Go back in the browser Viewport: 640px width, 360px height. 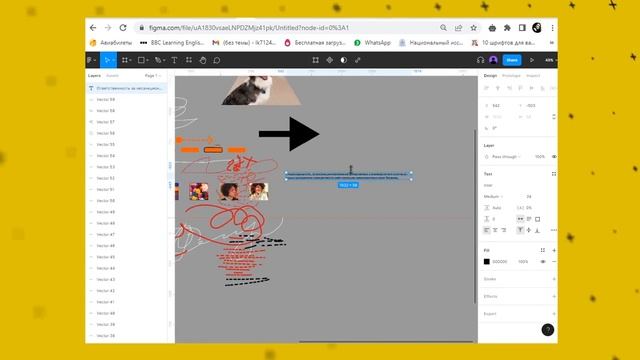(93, 28)
